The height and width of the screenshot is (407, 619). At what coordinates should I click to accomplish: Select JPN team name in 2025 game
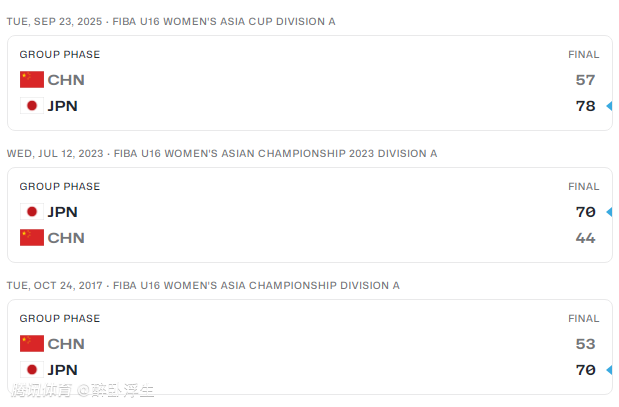(x=62, y=106)
